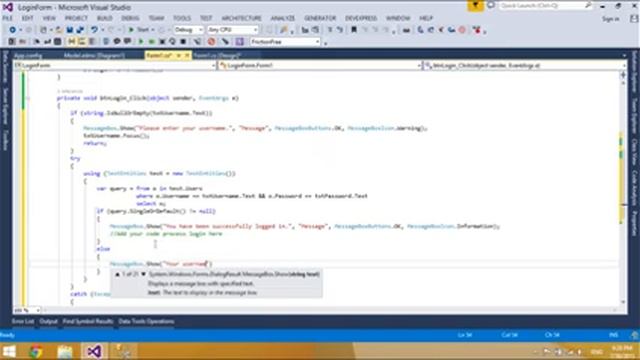Click the previous overload arrow in tooltip
This screenshot has width=640, height=360.
(x=117, y=274)
